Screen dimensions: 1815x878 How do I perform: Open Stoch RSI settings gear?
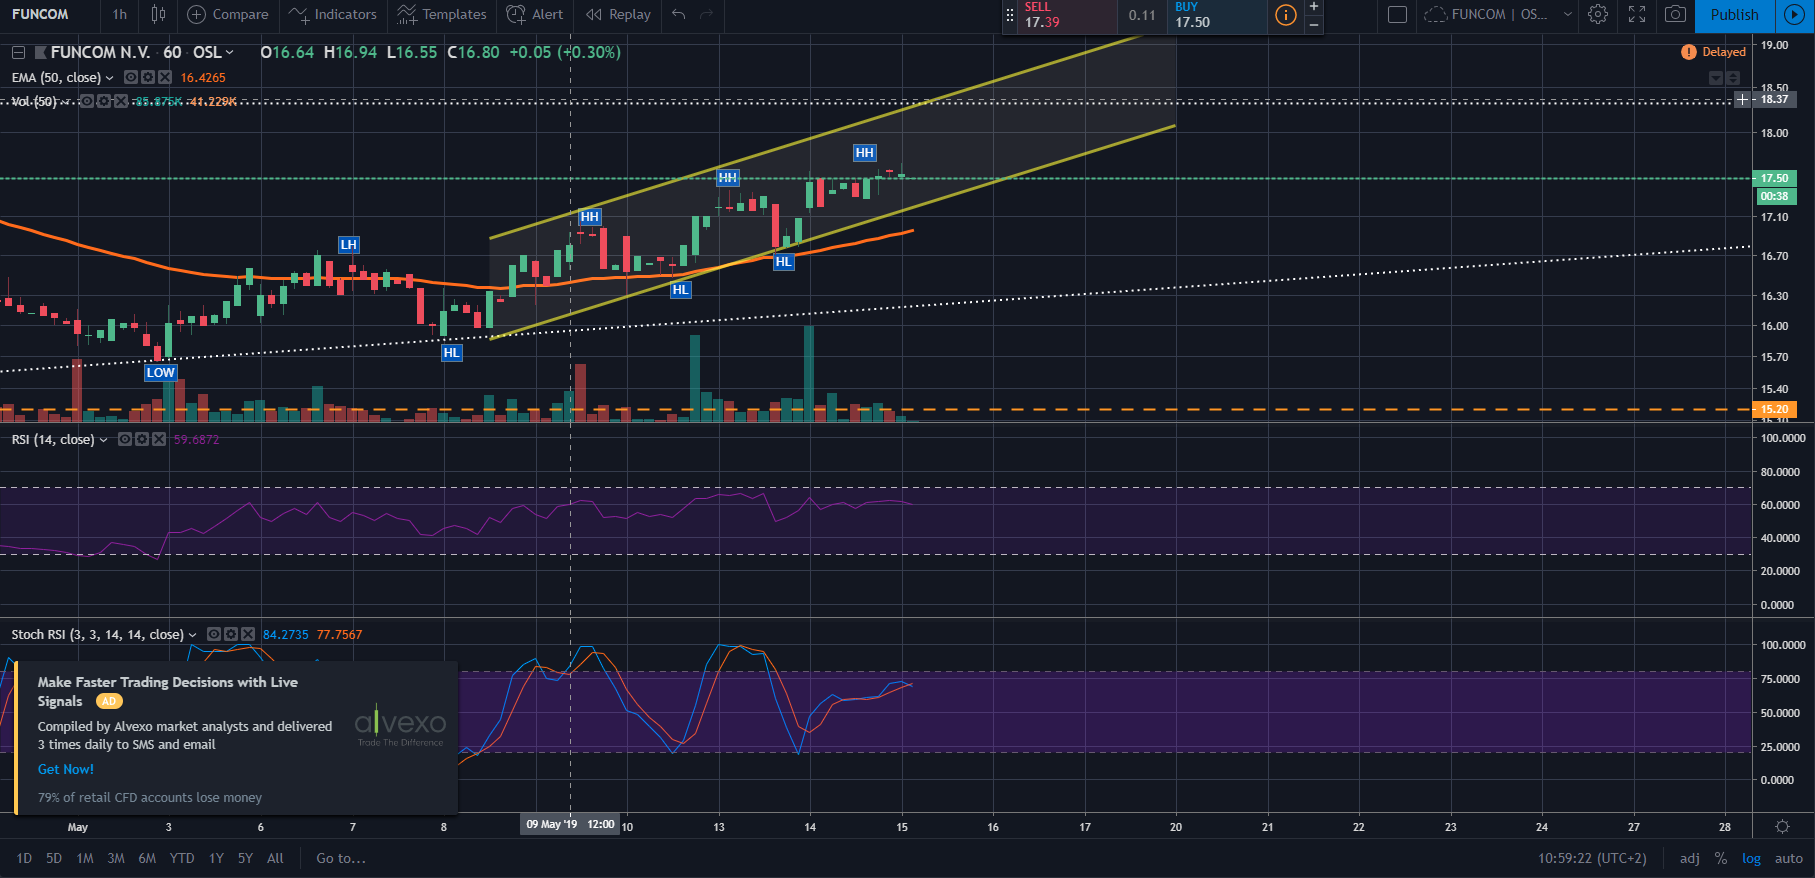tap(231, 634)
